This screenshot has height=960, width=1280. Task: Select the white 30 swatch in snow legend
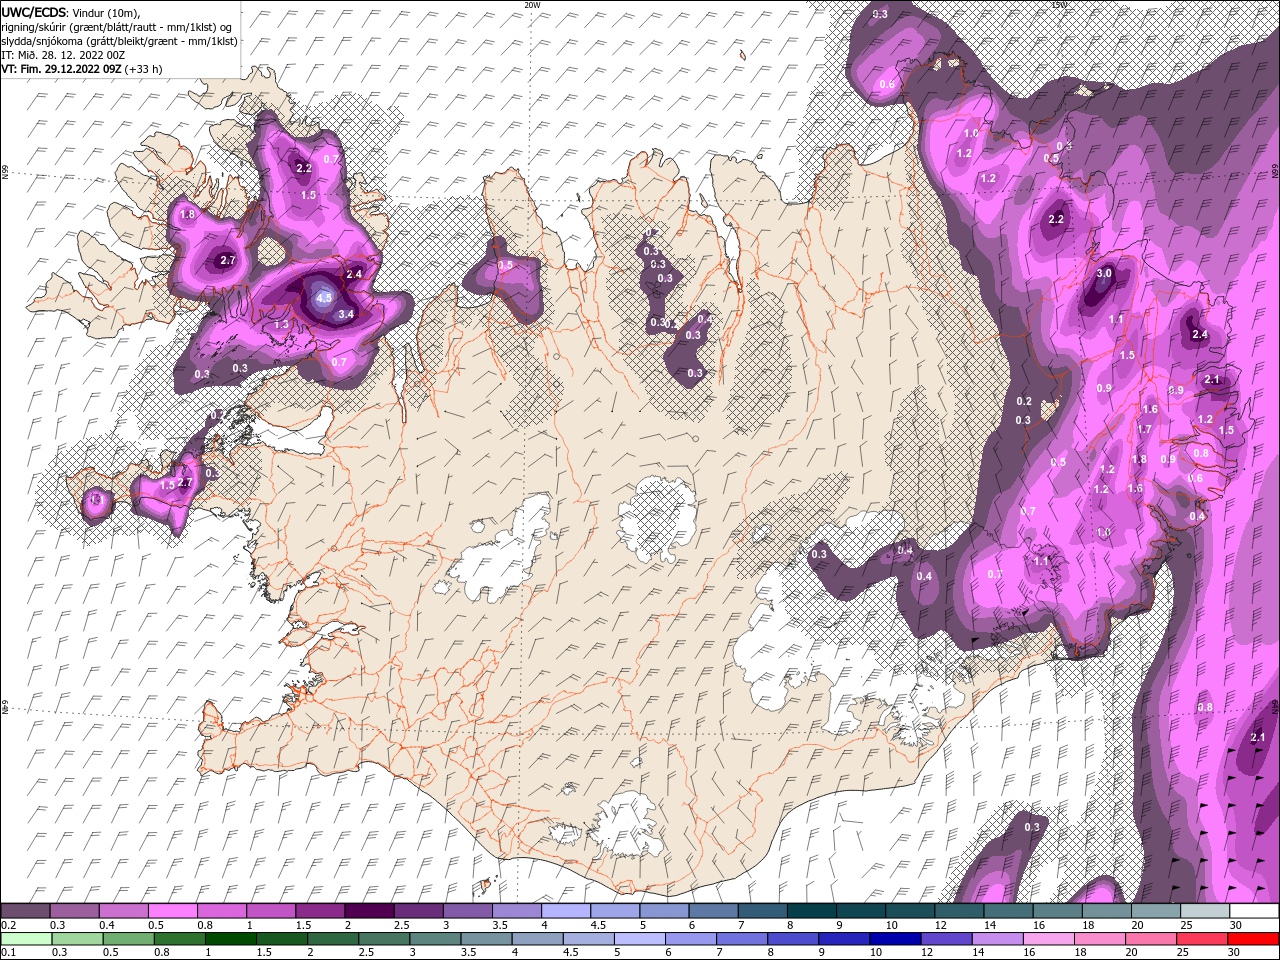pyautogui.click(x=1254, y=911)
